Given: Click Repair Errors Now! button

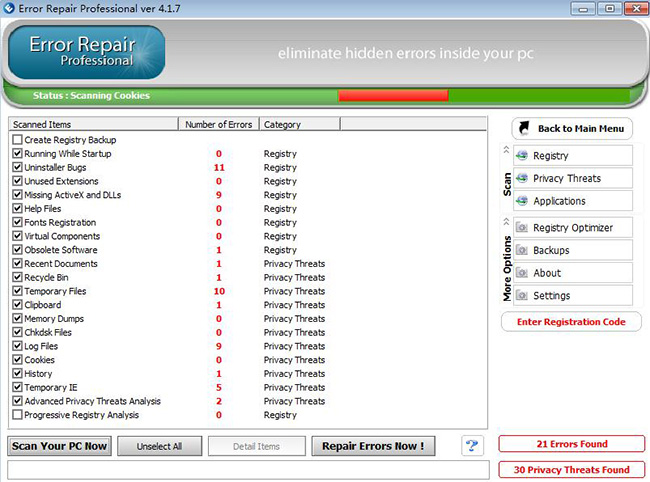Looking at the screenshot, I should click(373, 446).
